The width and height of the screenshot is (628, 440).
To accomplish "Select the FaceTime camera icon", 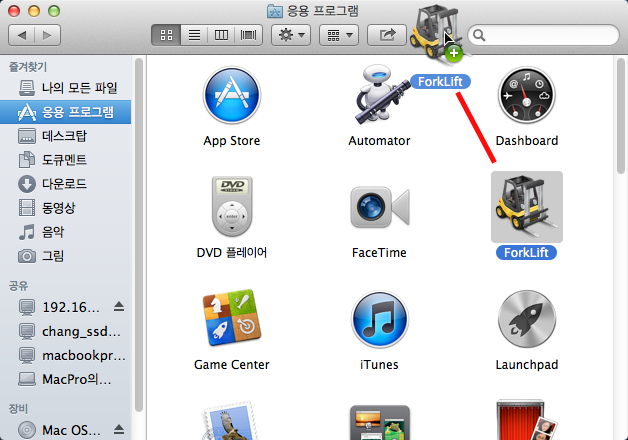I will (x=380, y=207).
